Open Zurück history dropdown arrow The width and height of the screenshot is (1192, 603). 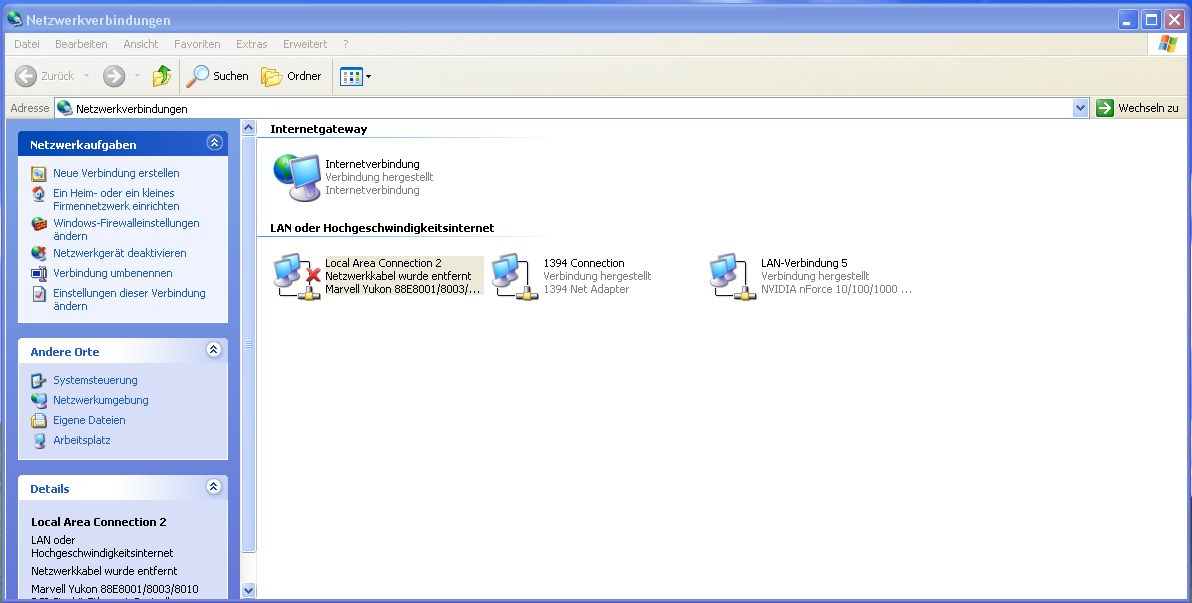(x=86, y=76)
